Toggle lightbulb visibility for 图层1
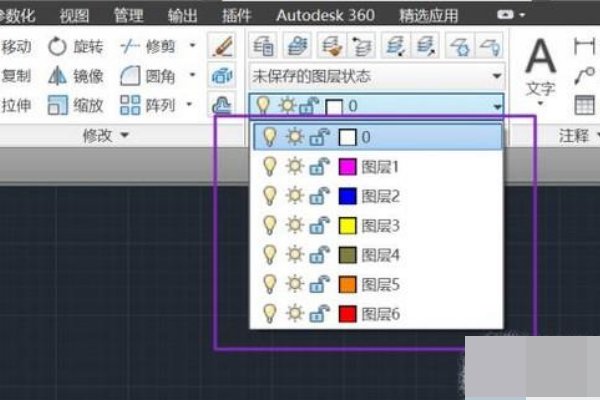This screenshot has height=400, width=600. pos(268,167)
